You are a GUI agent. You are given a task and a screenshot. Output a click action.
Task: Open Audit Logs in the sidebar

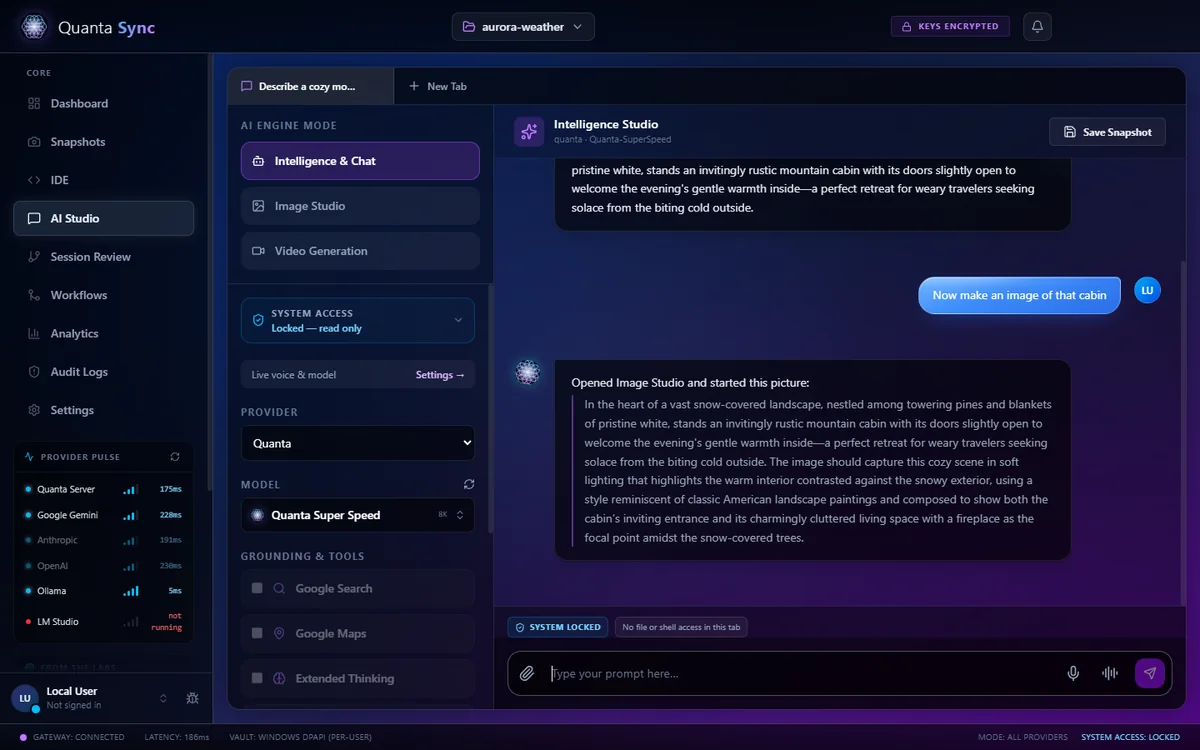[104, 372]
